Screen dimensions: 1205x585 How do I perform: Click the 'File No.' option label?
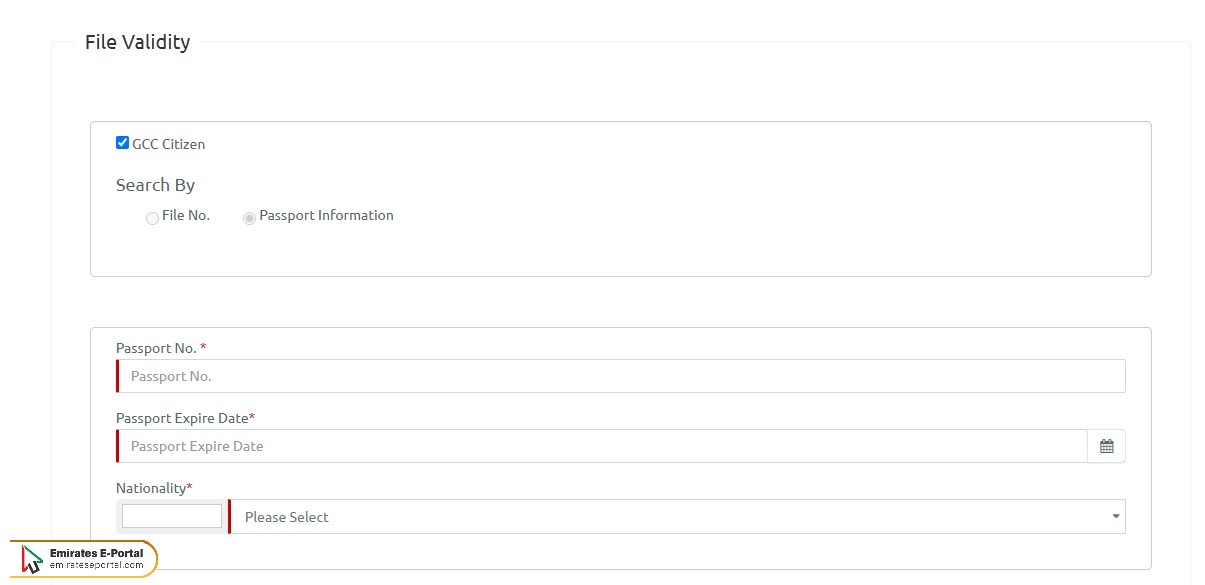coord(186,215)
